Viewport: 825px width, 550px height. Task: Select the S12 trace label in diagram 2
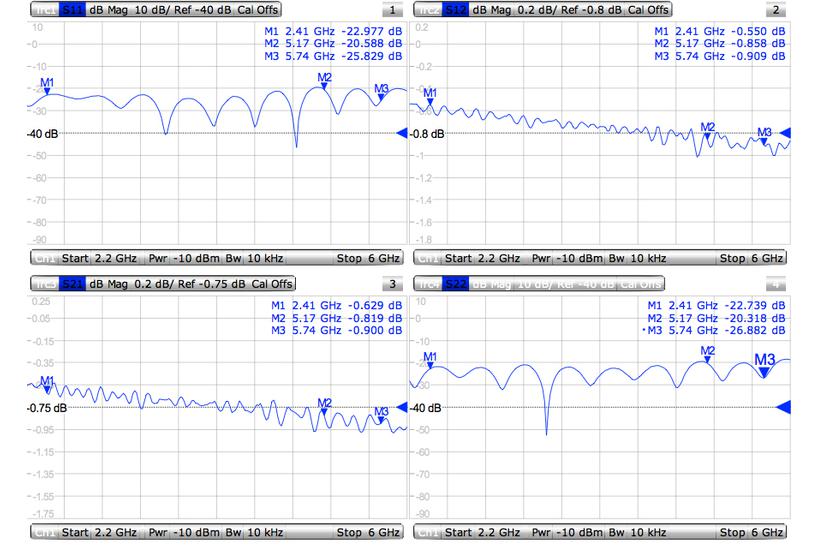(x=455, y=9)
